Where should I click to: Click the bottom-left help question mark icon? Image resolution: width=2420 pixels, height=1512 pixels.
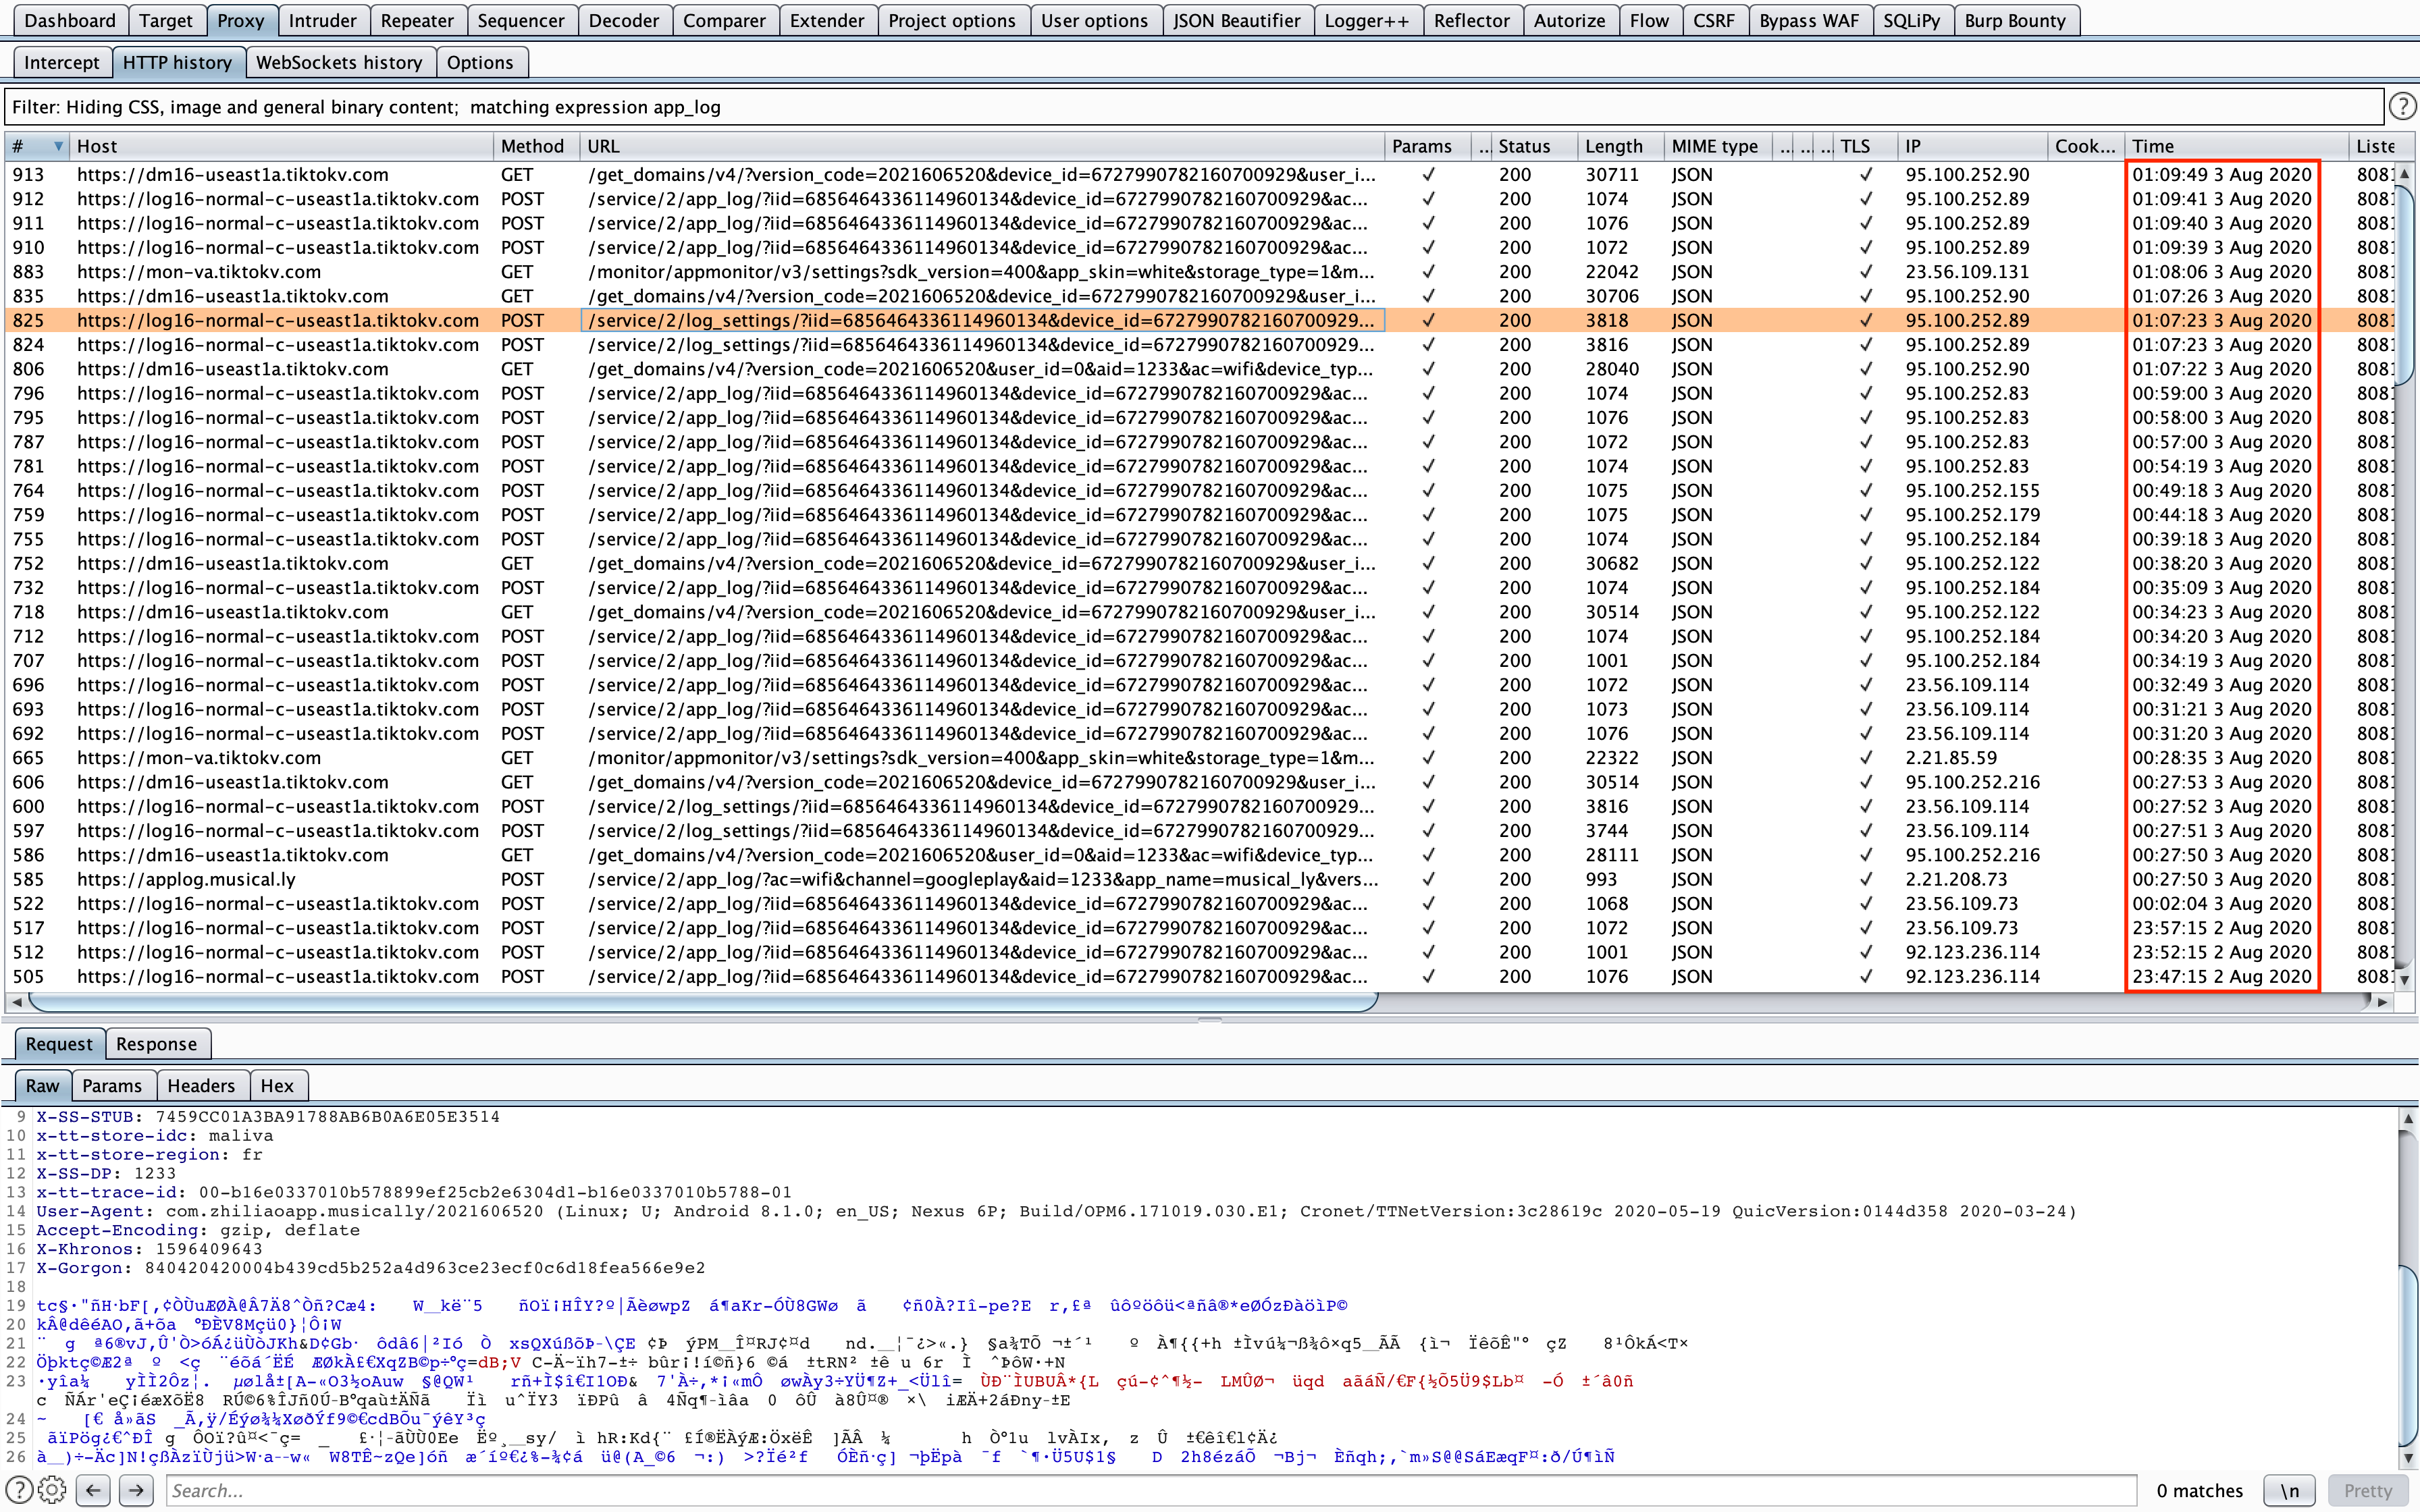pyautogui.click(x=19, y=1490)
